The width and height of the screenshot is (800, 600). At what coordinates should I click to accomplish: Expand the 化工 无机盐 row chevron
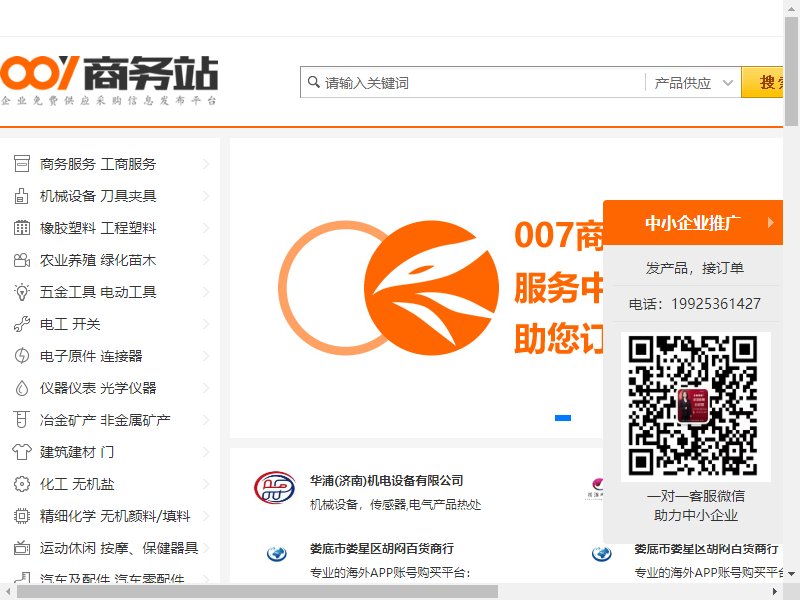click(206, 484)
